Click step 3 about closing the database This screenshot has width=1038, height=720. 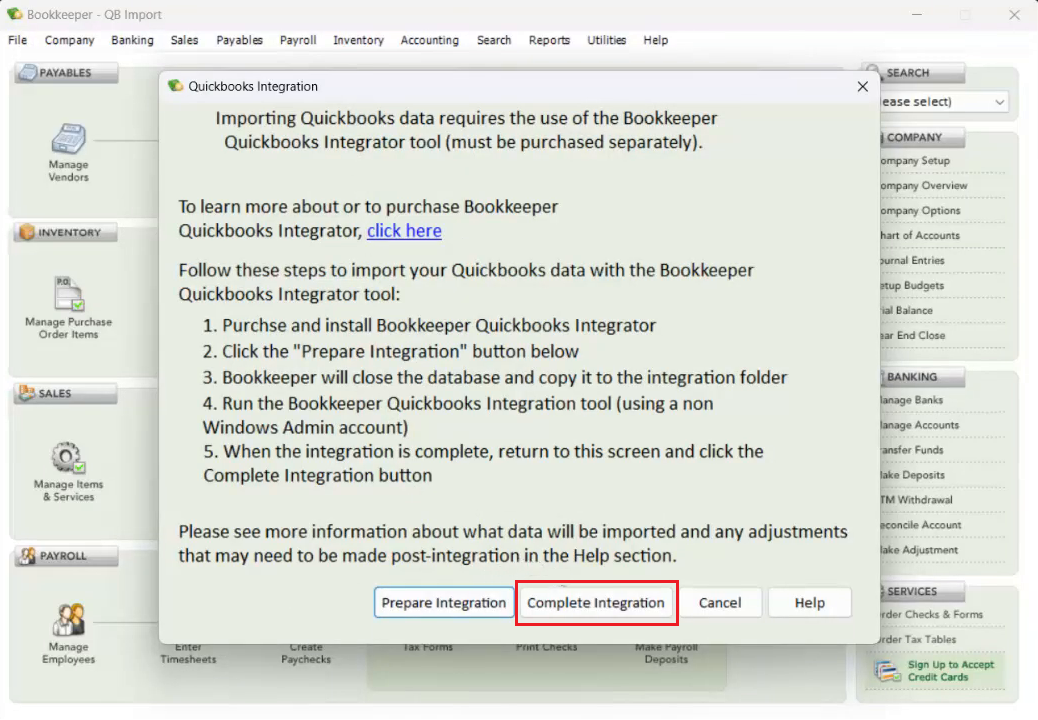[x=495, y=378]
